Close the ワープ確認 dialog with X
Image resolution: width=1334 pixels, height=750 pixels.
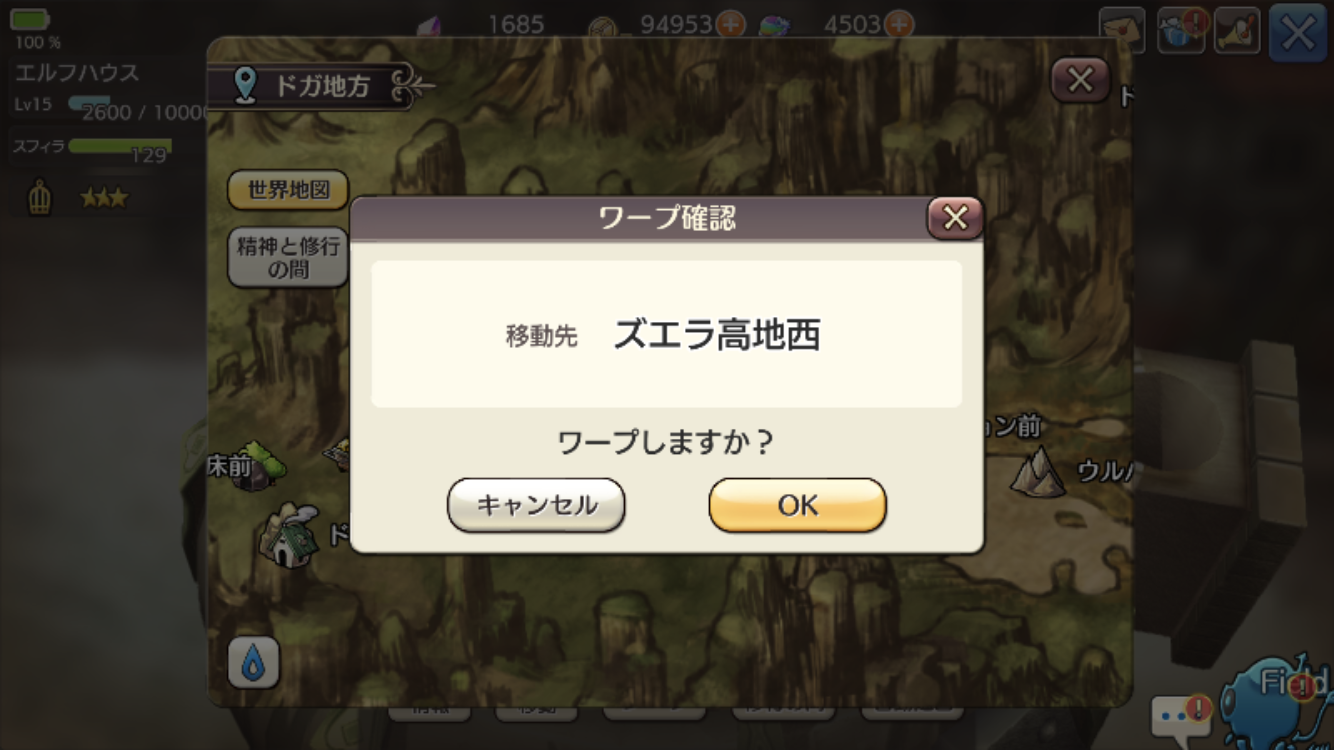click(x=955, y=218)
